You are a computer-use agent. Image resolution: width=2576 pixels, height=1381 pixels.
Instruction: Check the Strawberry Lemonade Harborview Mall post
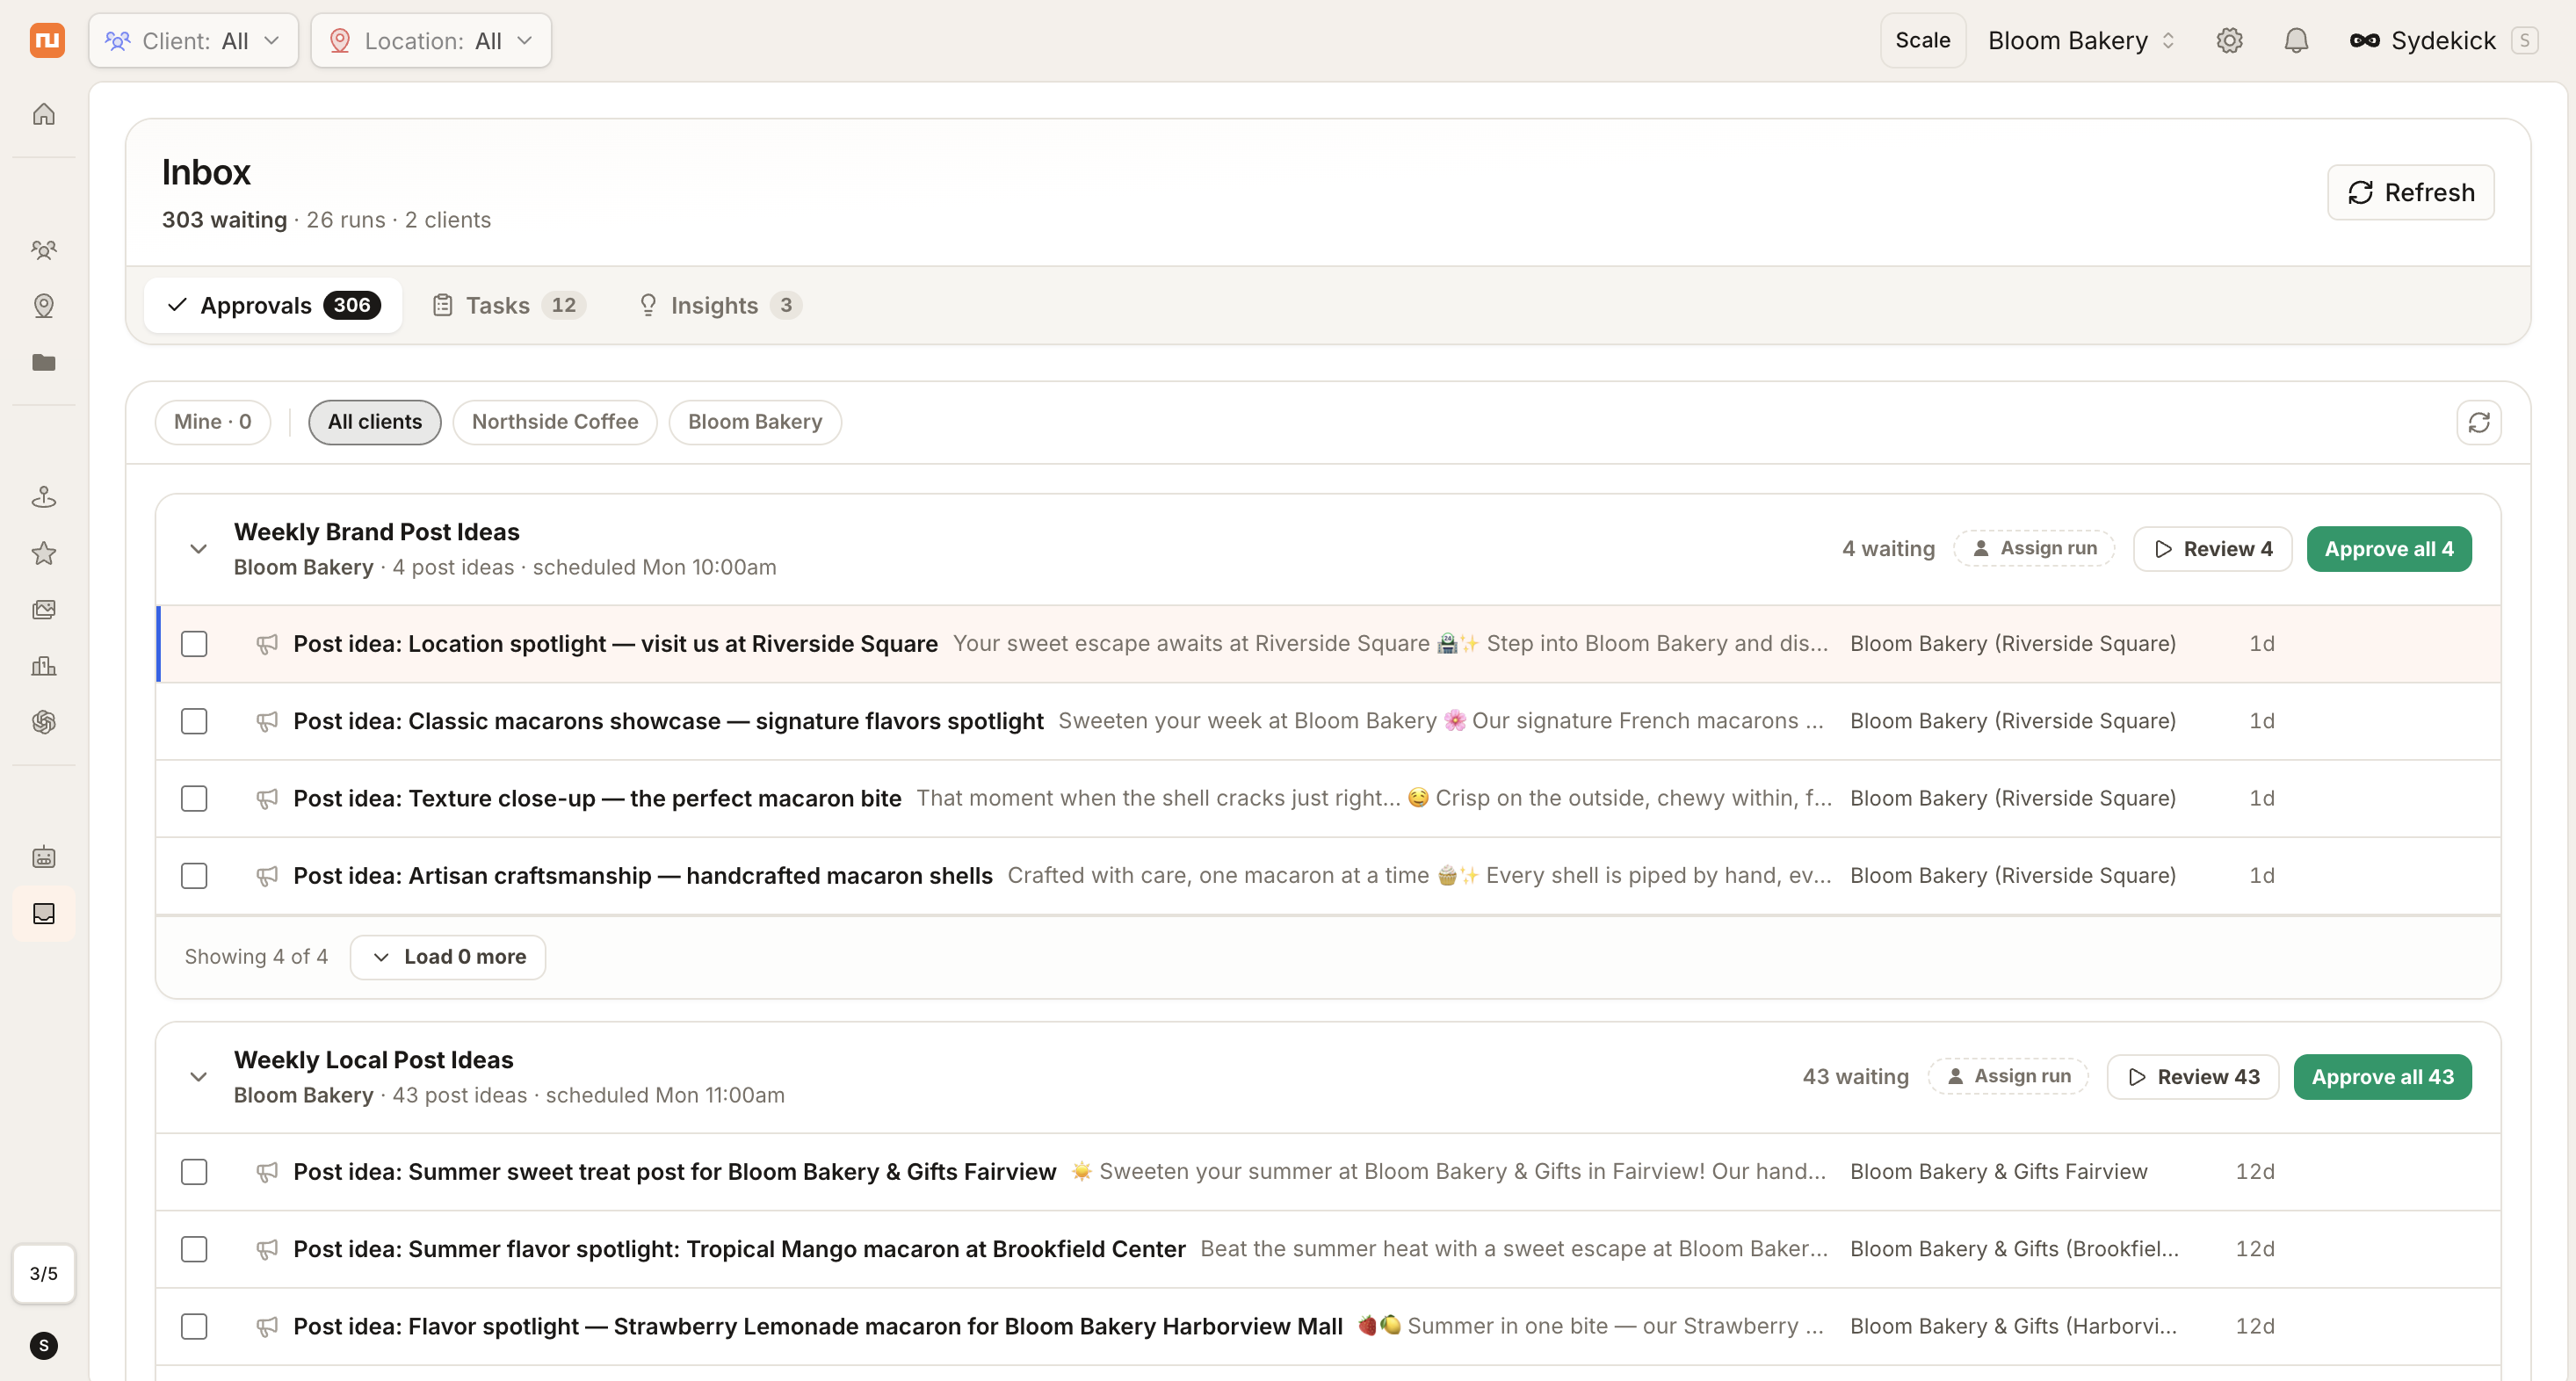pyautogui.click(x=194, y=1326)
